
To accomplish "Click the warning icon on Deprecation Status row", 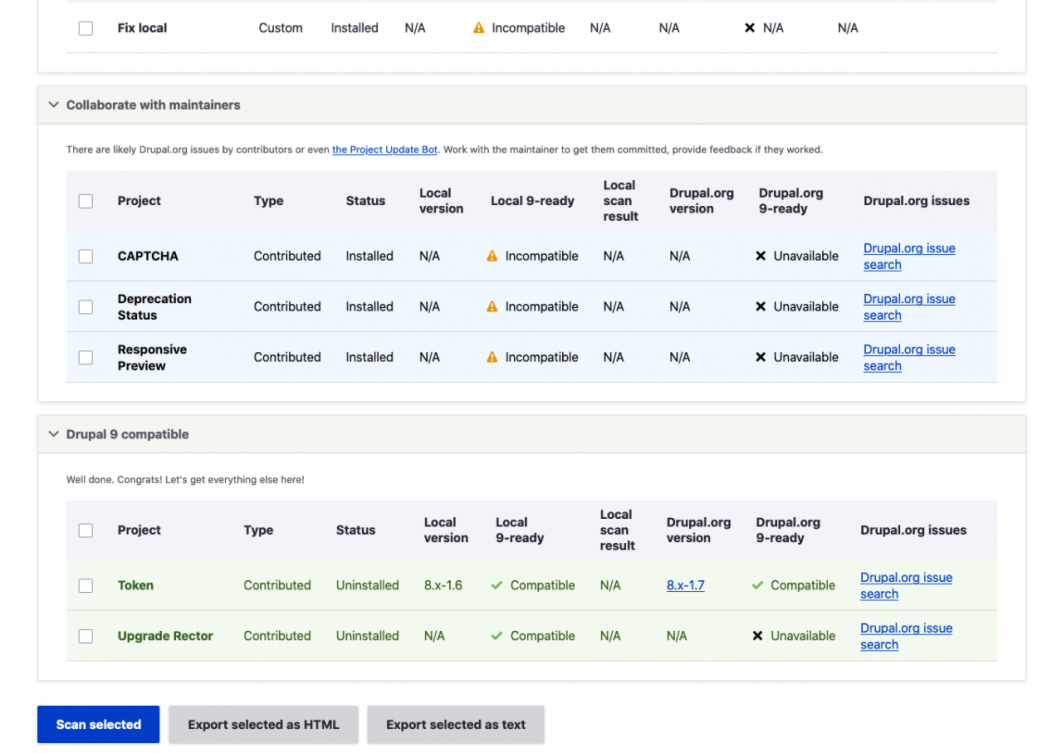I will pos(492,306).
